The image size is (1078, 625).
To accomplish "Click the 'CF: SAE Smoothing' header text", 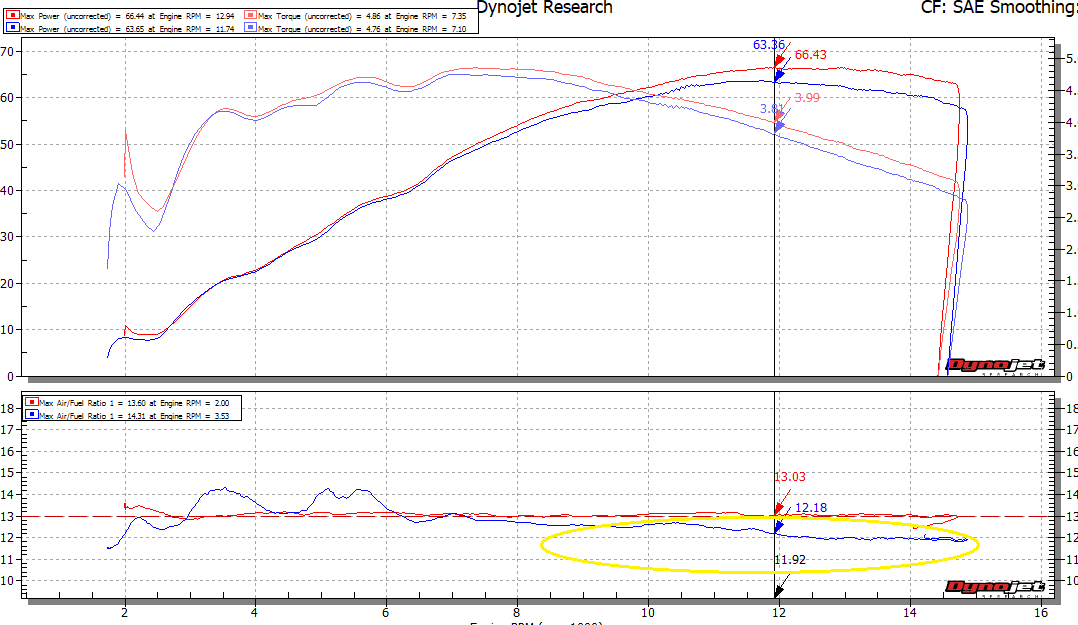I will [x=999, y=8].
